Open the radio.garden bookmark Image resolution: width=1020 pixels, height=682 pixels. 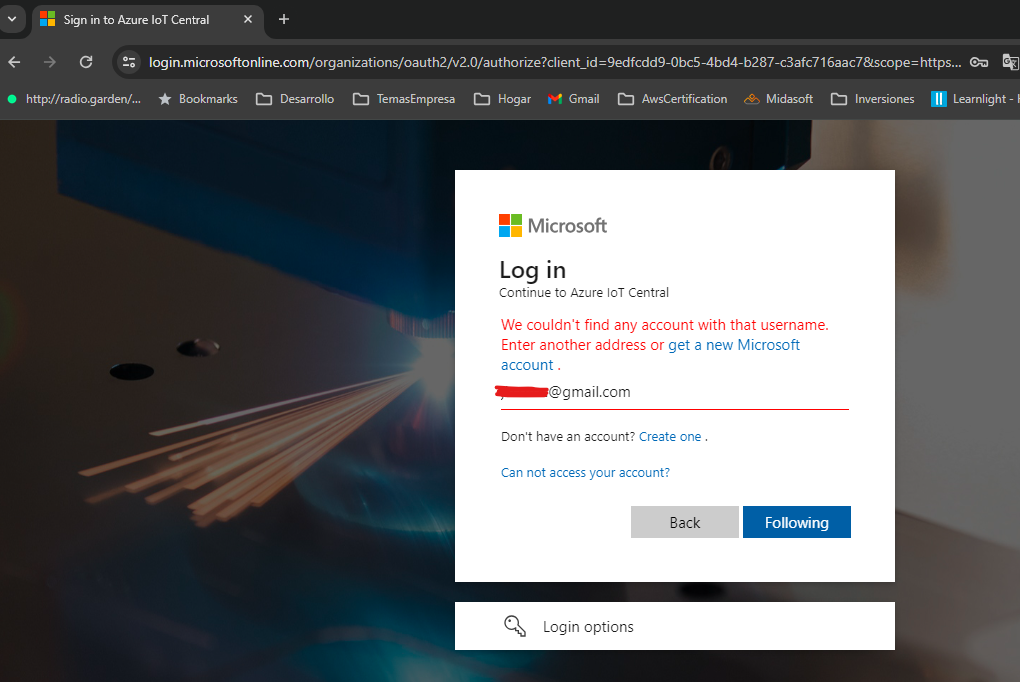(74, 99)
